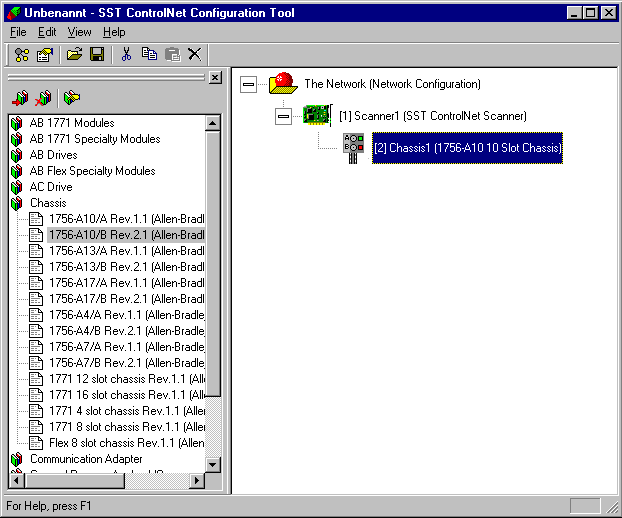Screen dimensions: 622x518
Task: Select 1756-A10/B Rev.2.1 chassis entry
Action: click(x=127, y=235)
